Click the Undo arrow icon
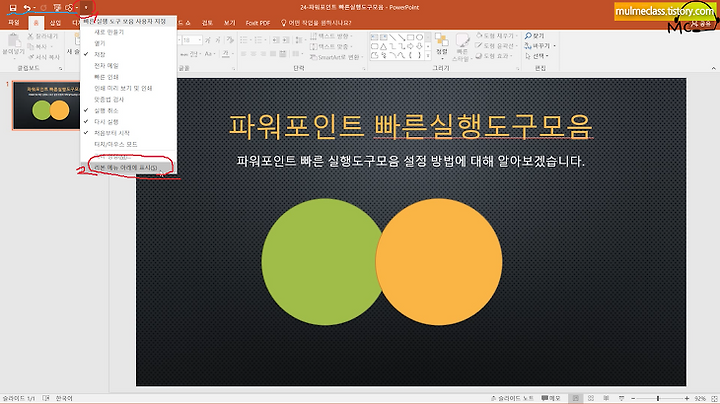The height and width of the screenshot is (404, 720). (x=27, y=8)
